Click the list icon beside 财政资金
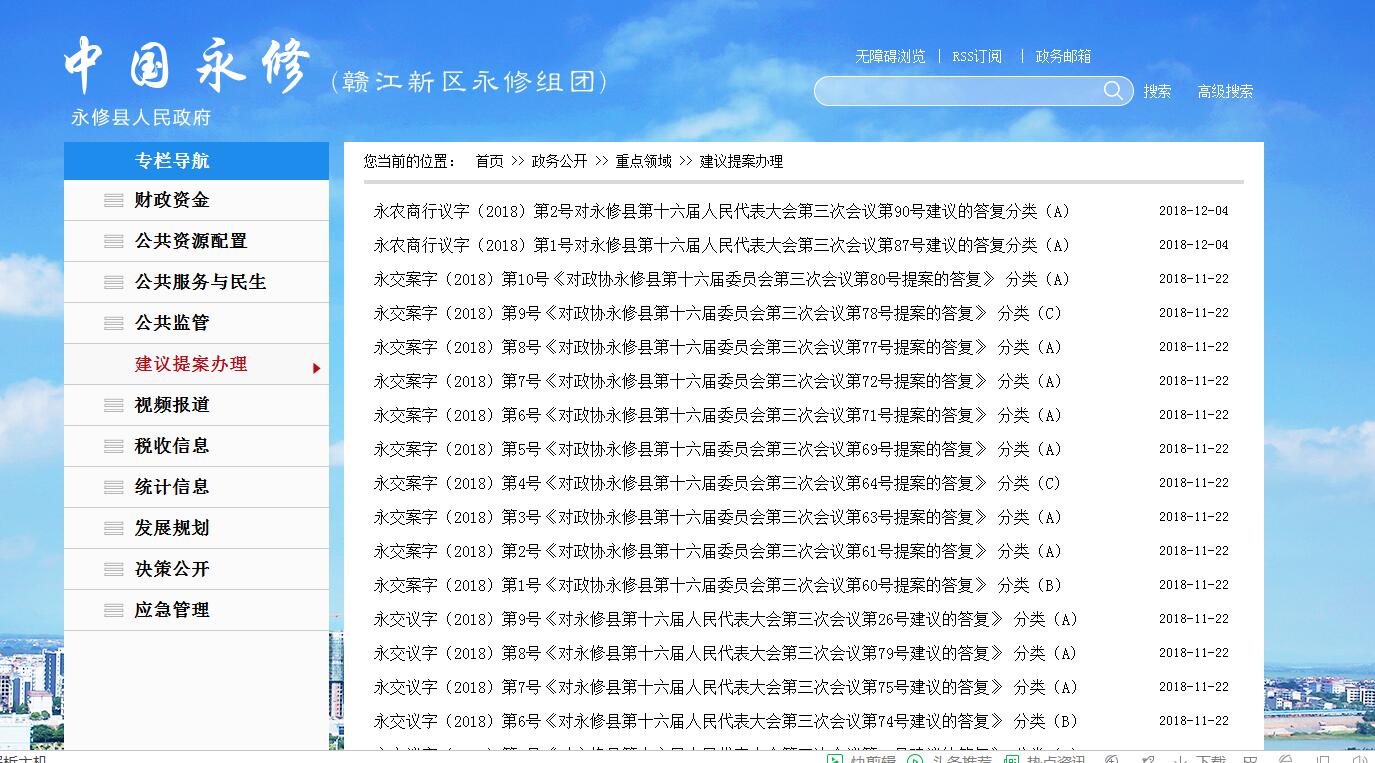The height and width of the screenshot is (763, 1375). (x=114, y=201)
